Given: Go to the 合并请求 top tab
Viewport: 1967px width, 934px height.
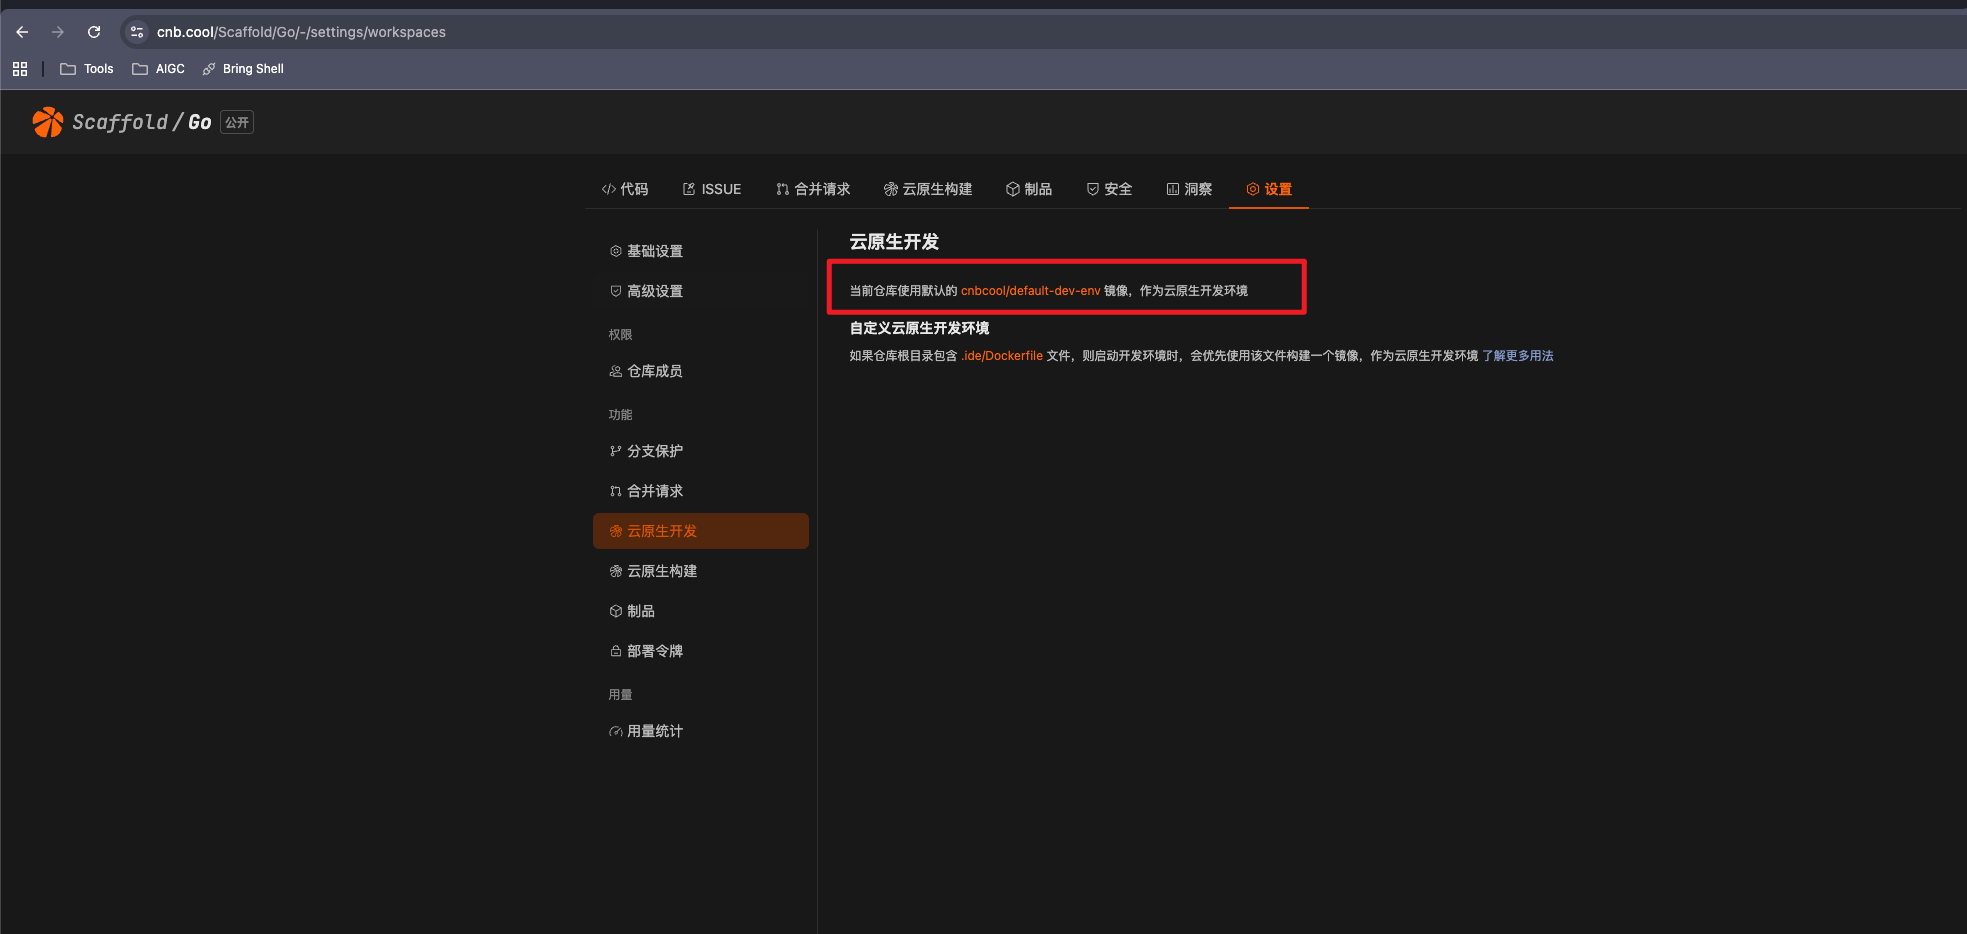Looking at the screenshot, I should coord(813,189).
